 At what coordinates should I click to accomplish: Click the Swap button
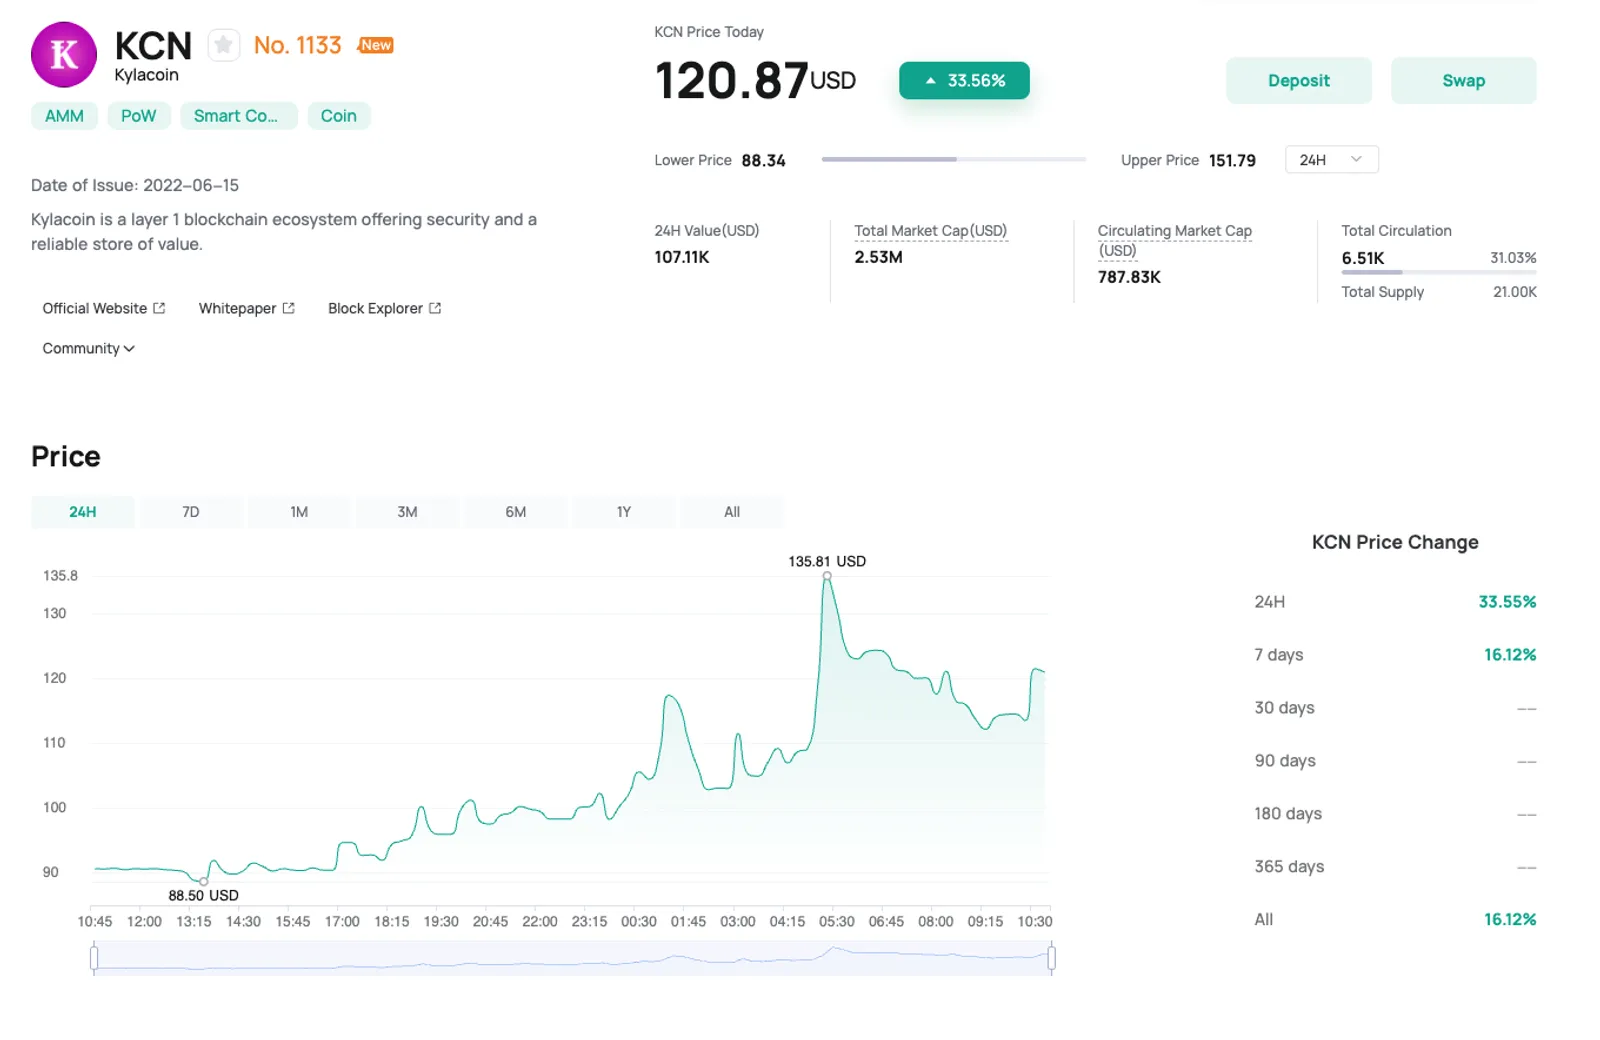click(1463, 81)
